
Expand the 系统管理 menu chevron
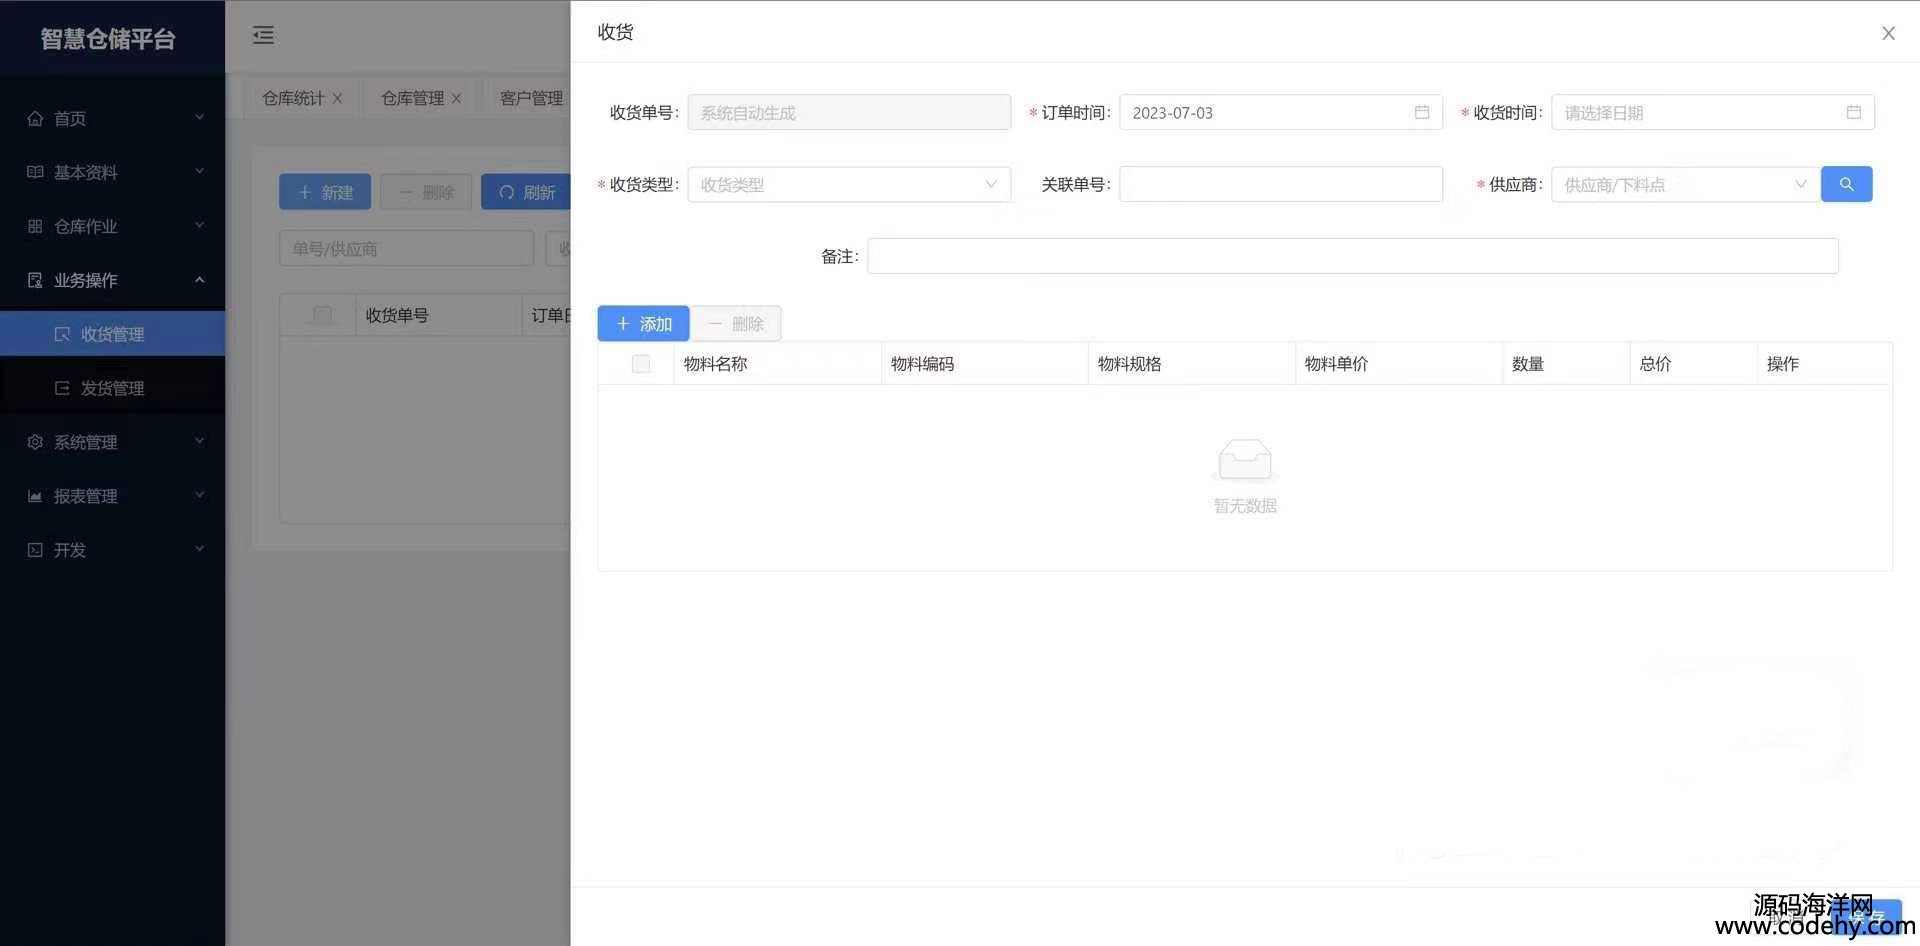(199, 441)
